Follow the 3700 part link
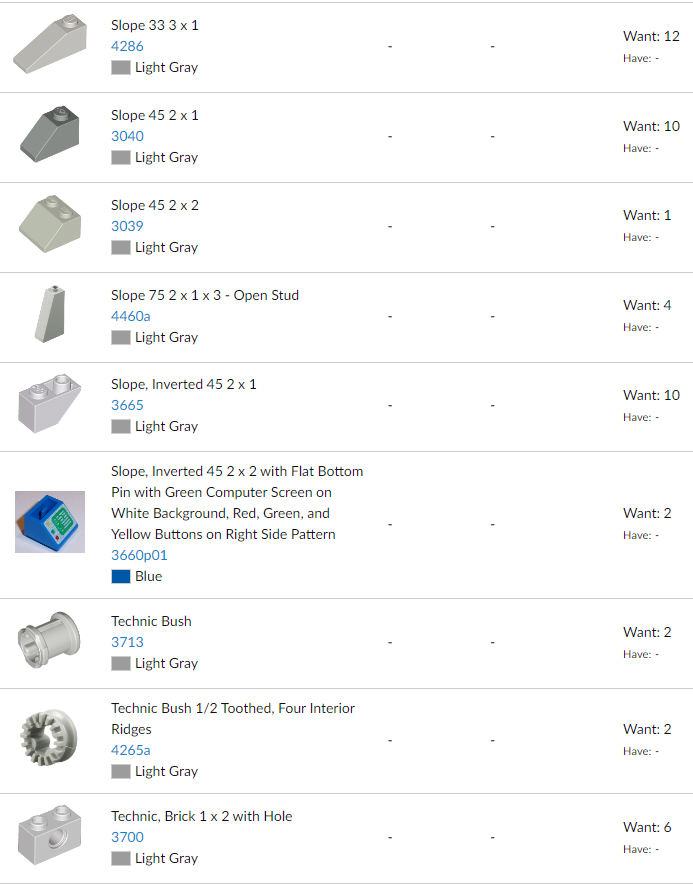The width and height of the screenshot is (693, 887). (127, 837)
